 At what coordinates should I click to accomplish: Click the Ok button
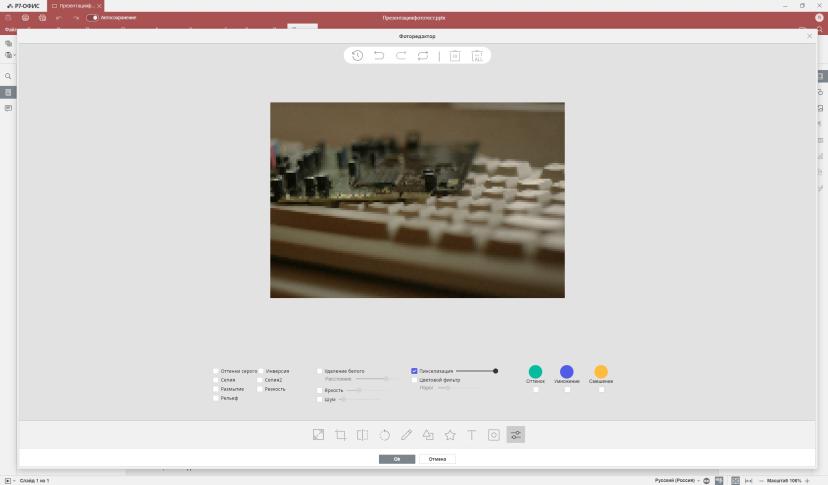click(x=397, y=459)
